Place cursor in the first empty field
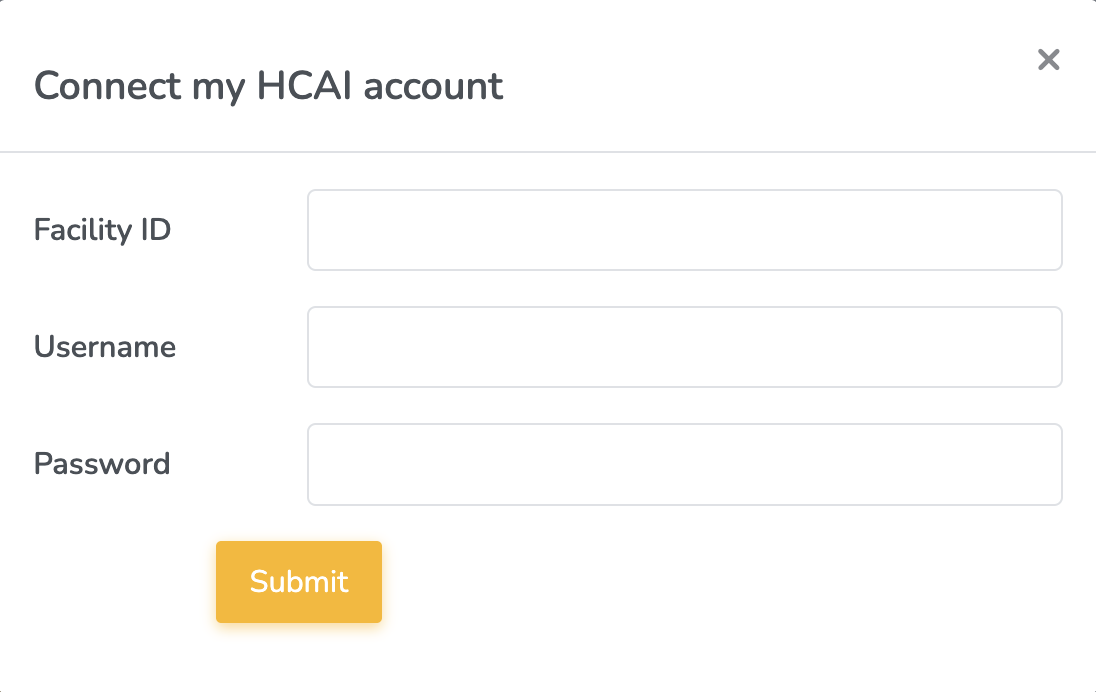The image size is (1096, 692). 685,229
